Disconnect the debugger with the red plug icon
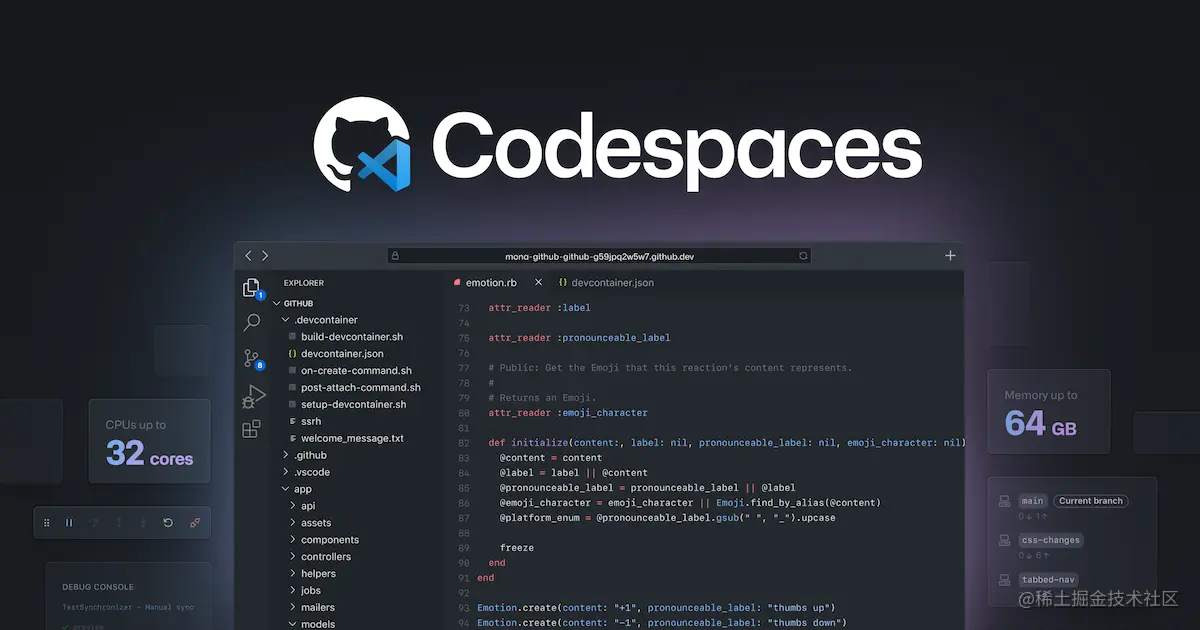Image resolution: width=1200 pixels, height=630 pixels. click(195, 522)
